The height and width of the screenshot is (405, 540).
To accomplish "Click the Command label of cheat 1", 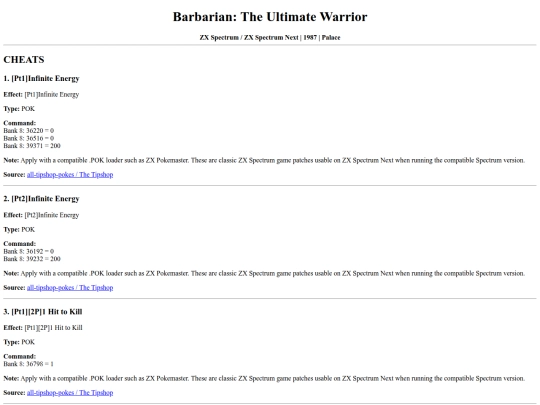I will pyautogui.click(x=20, y=123).
